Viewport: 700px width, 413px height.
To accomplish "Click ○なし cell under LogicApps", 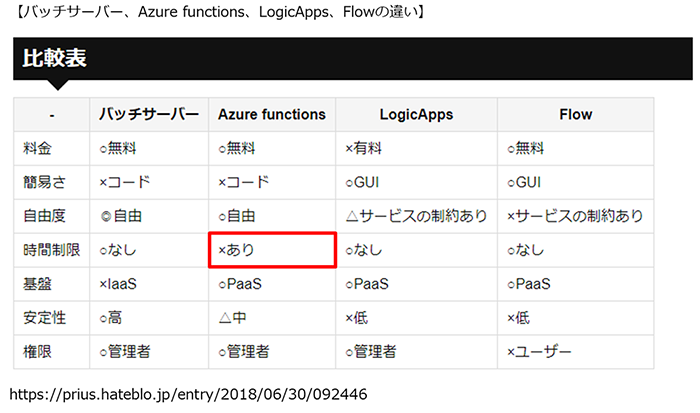I will tap(417, 250).
